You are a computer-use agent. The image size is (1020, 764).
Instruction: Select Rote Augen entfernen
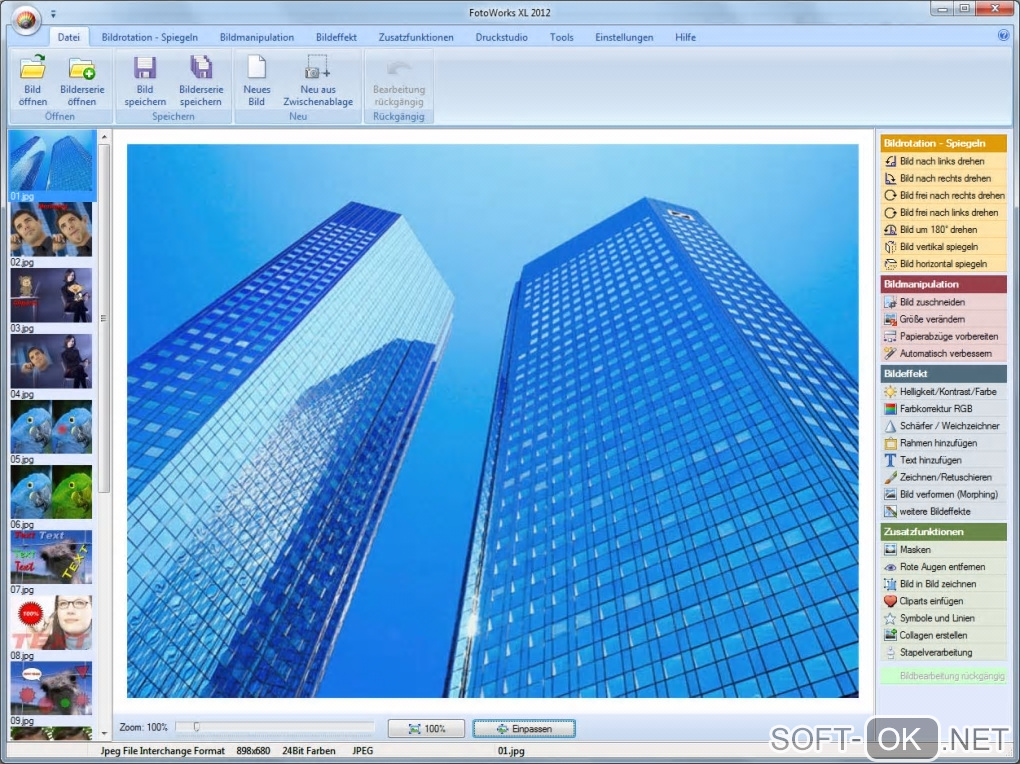click(943, 567)
